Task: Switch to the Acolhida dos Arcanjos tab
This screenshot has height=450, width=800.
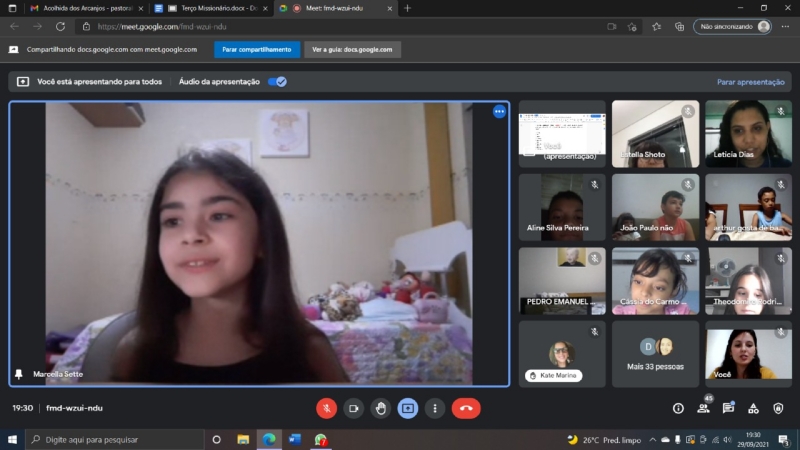Action: point(86,8)
